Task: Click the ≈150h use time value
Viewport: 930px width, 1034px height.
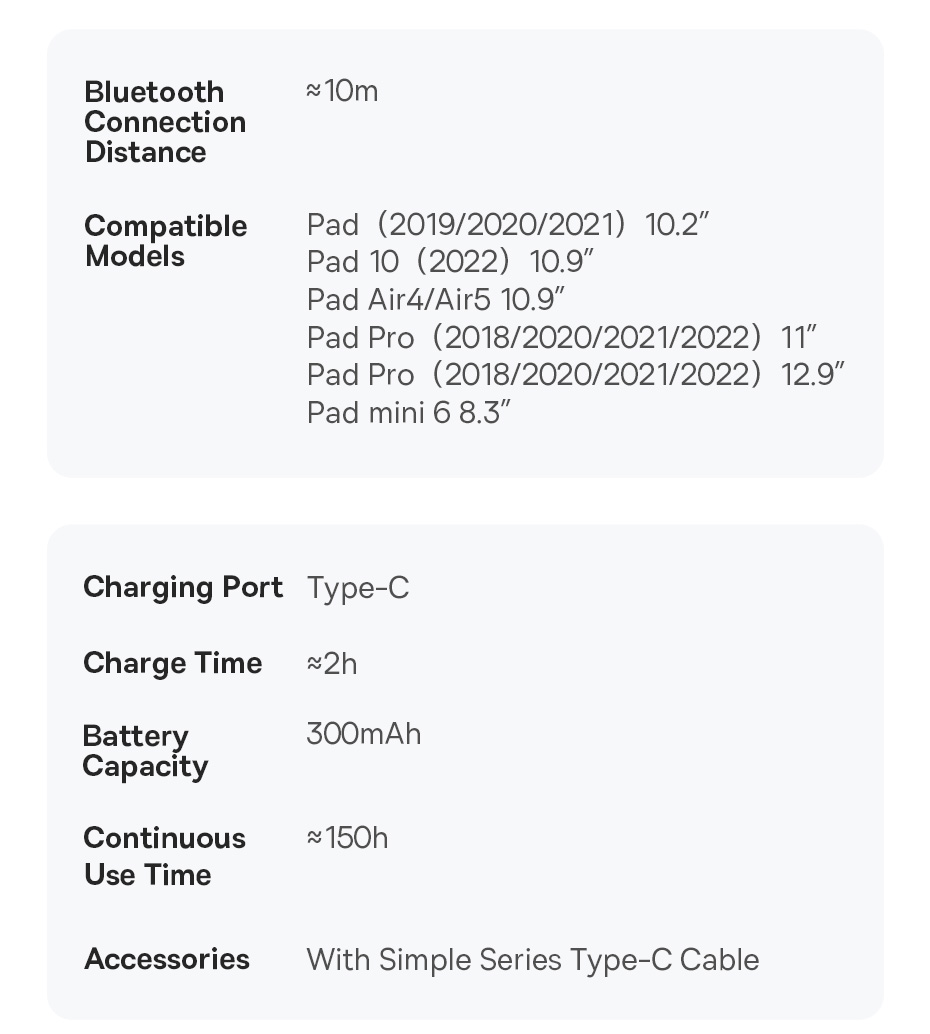Action: pos(347,838)
